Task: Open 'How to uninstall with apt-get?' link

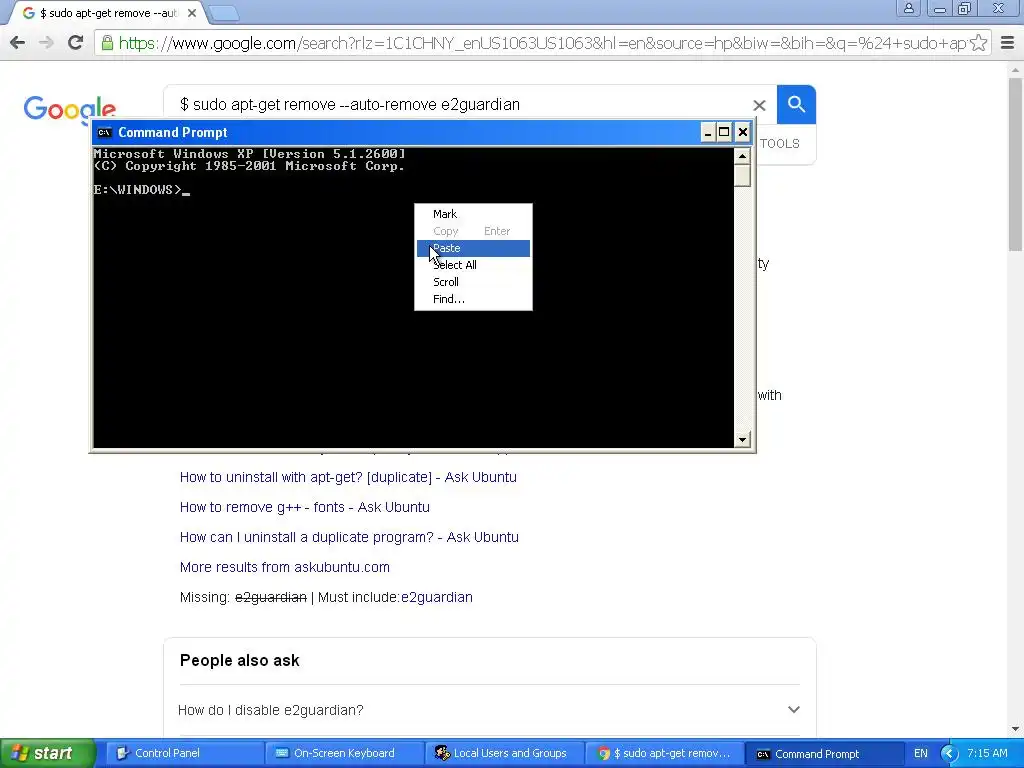Action: (348, 477)
